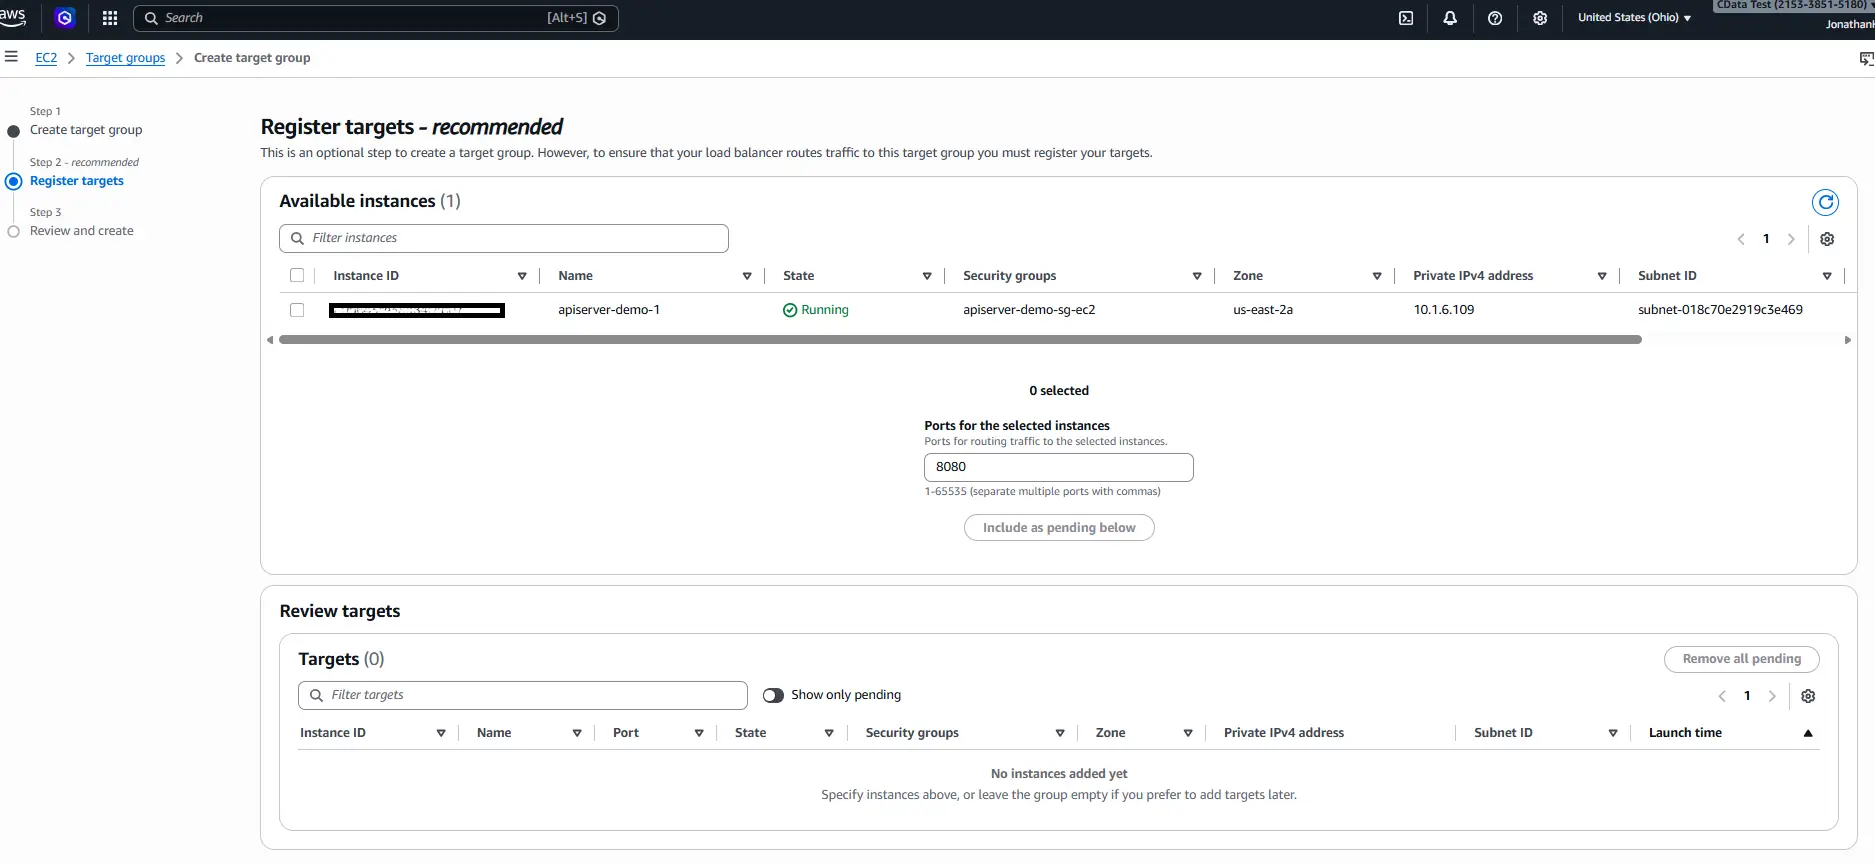This screenshot has height=864, width=1875.
Task: Open the United States (Ohio) region dropdown
Action: 1634,18
